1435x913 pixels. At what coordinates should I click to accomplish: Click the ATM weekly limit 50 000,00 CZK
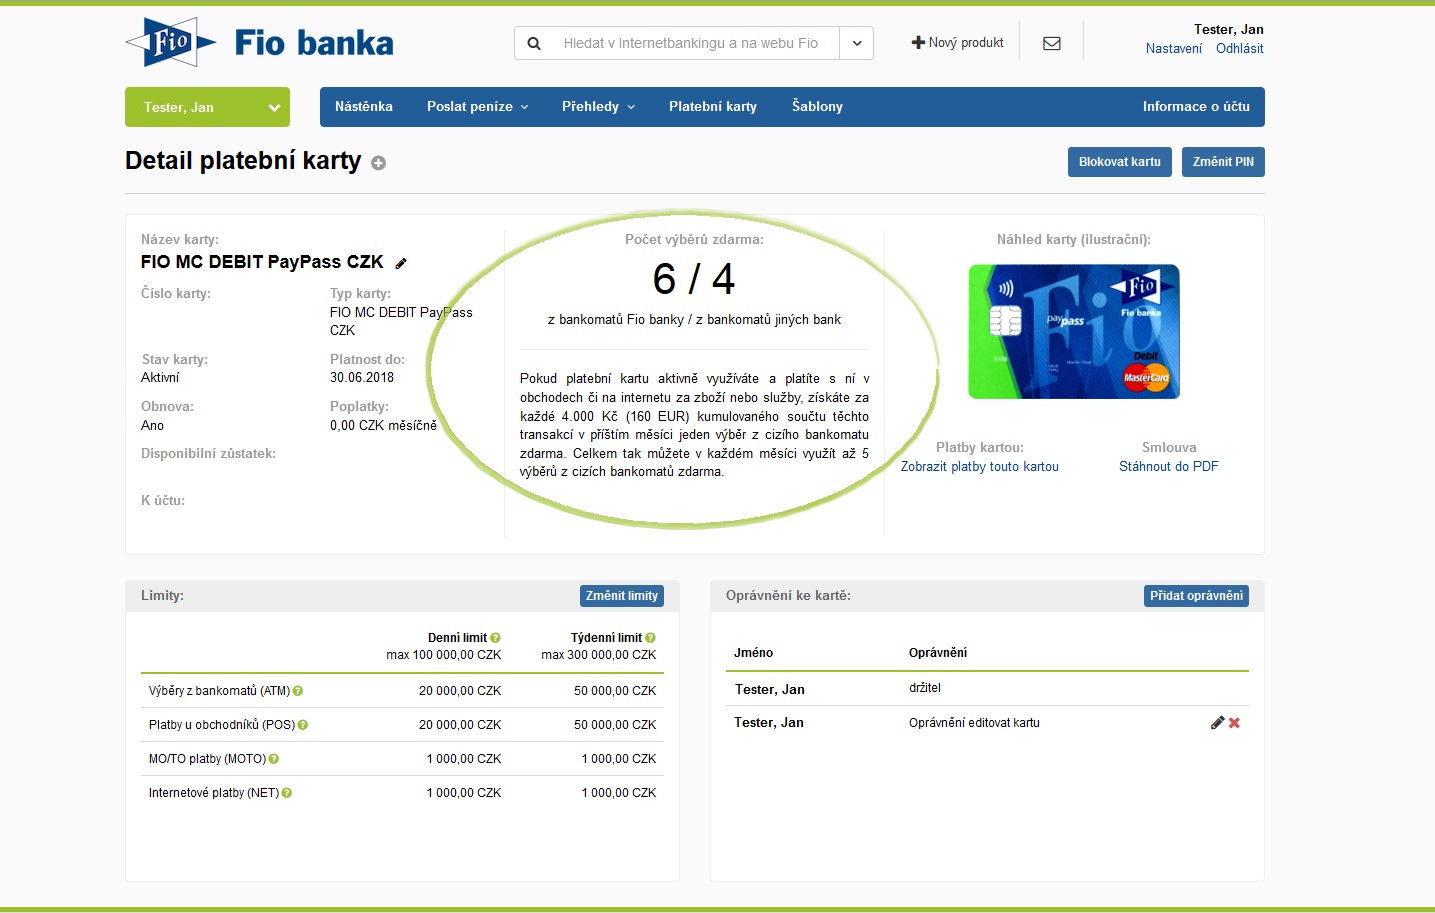point(615,691)
